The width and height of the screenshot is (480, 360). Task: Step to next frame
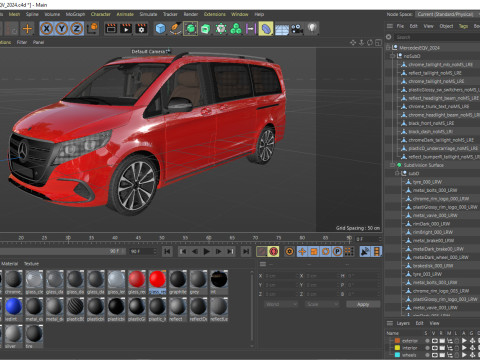[218, 251]
